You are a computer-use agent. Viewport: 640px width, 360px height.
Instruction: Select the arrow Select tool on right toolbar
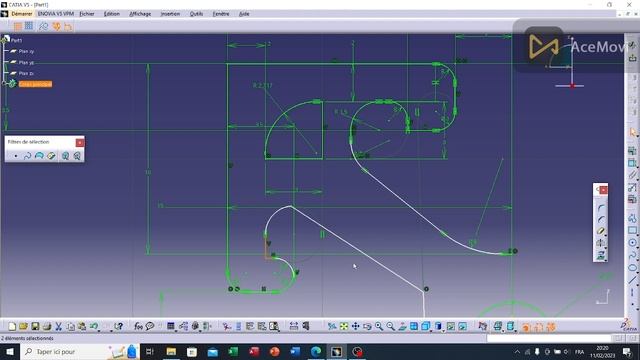[x=632, y=132]
